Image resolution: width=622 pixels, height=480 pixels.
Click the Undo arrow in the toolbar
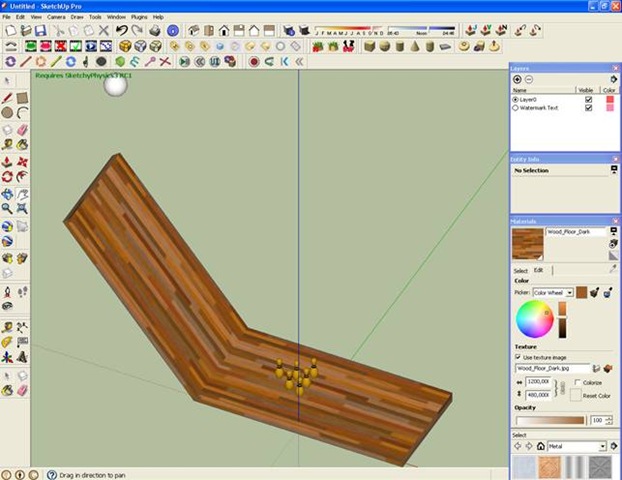coord(122,31)
